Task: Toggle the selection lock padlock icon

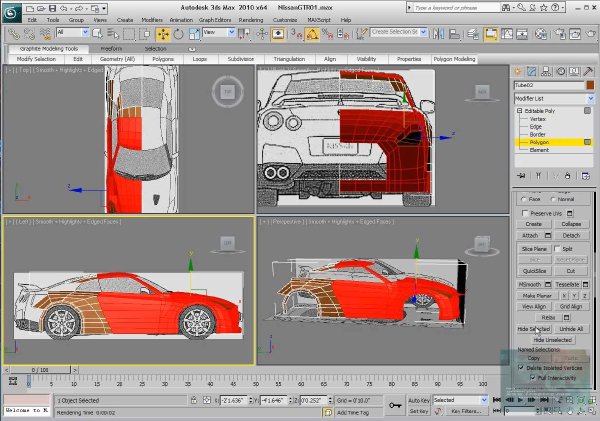Action: [194, 400]
